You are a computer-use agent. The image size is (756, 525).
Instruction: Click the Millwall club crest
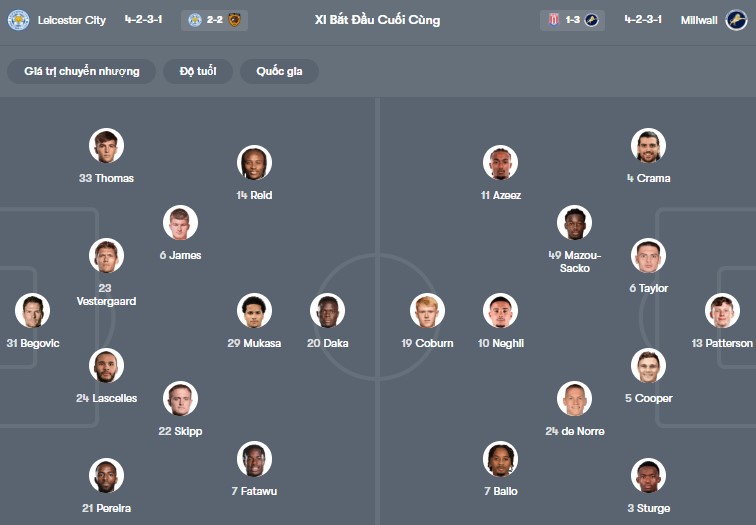point(736,20)
